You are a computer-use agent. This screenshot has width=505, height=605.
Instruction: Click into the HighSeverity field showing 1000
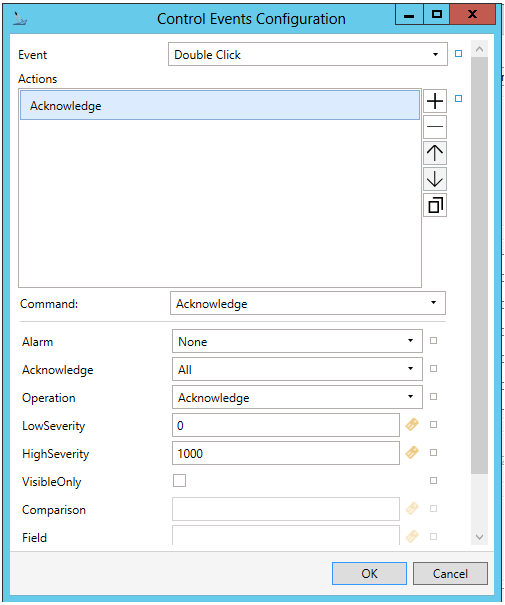286,453
